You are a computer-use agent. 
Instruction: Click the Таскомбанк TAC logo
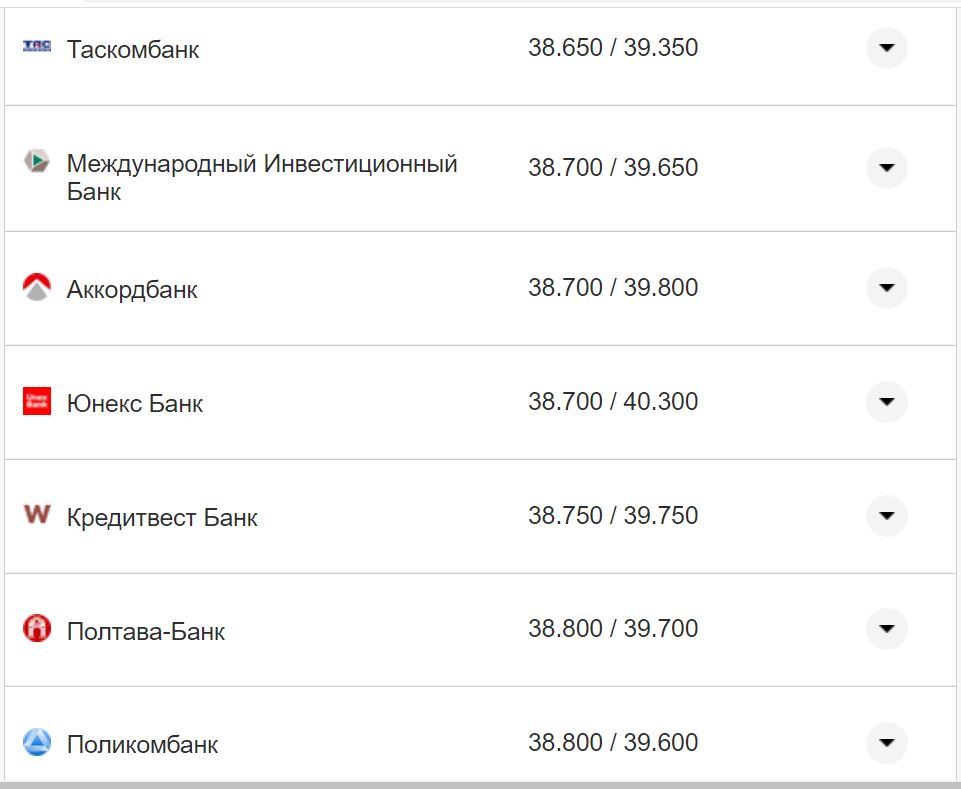[x=35, y=46]
